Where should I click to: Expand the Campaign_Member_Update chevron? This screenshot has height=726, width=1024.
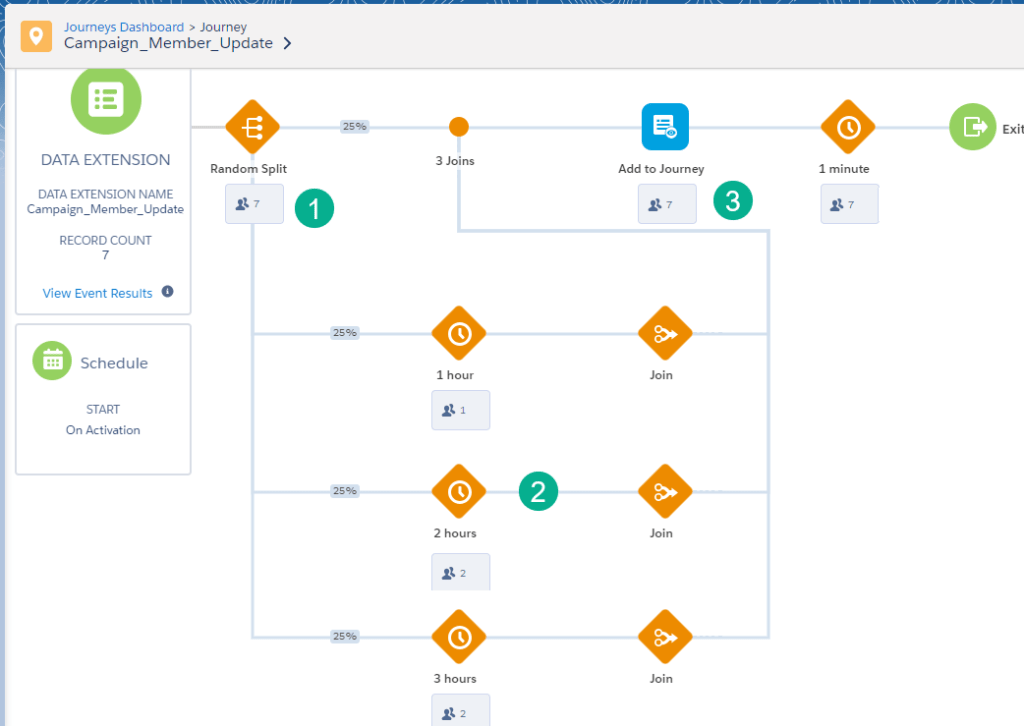288,44
